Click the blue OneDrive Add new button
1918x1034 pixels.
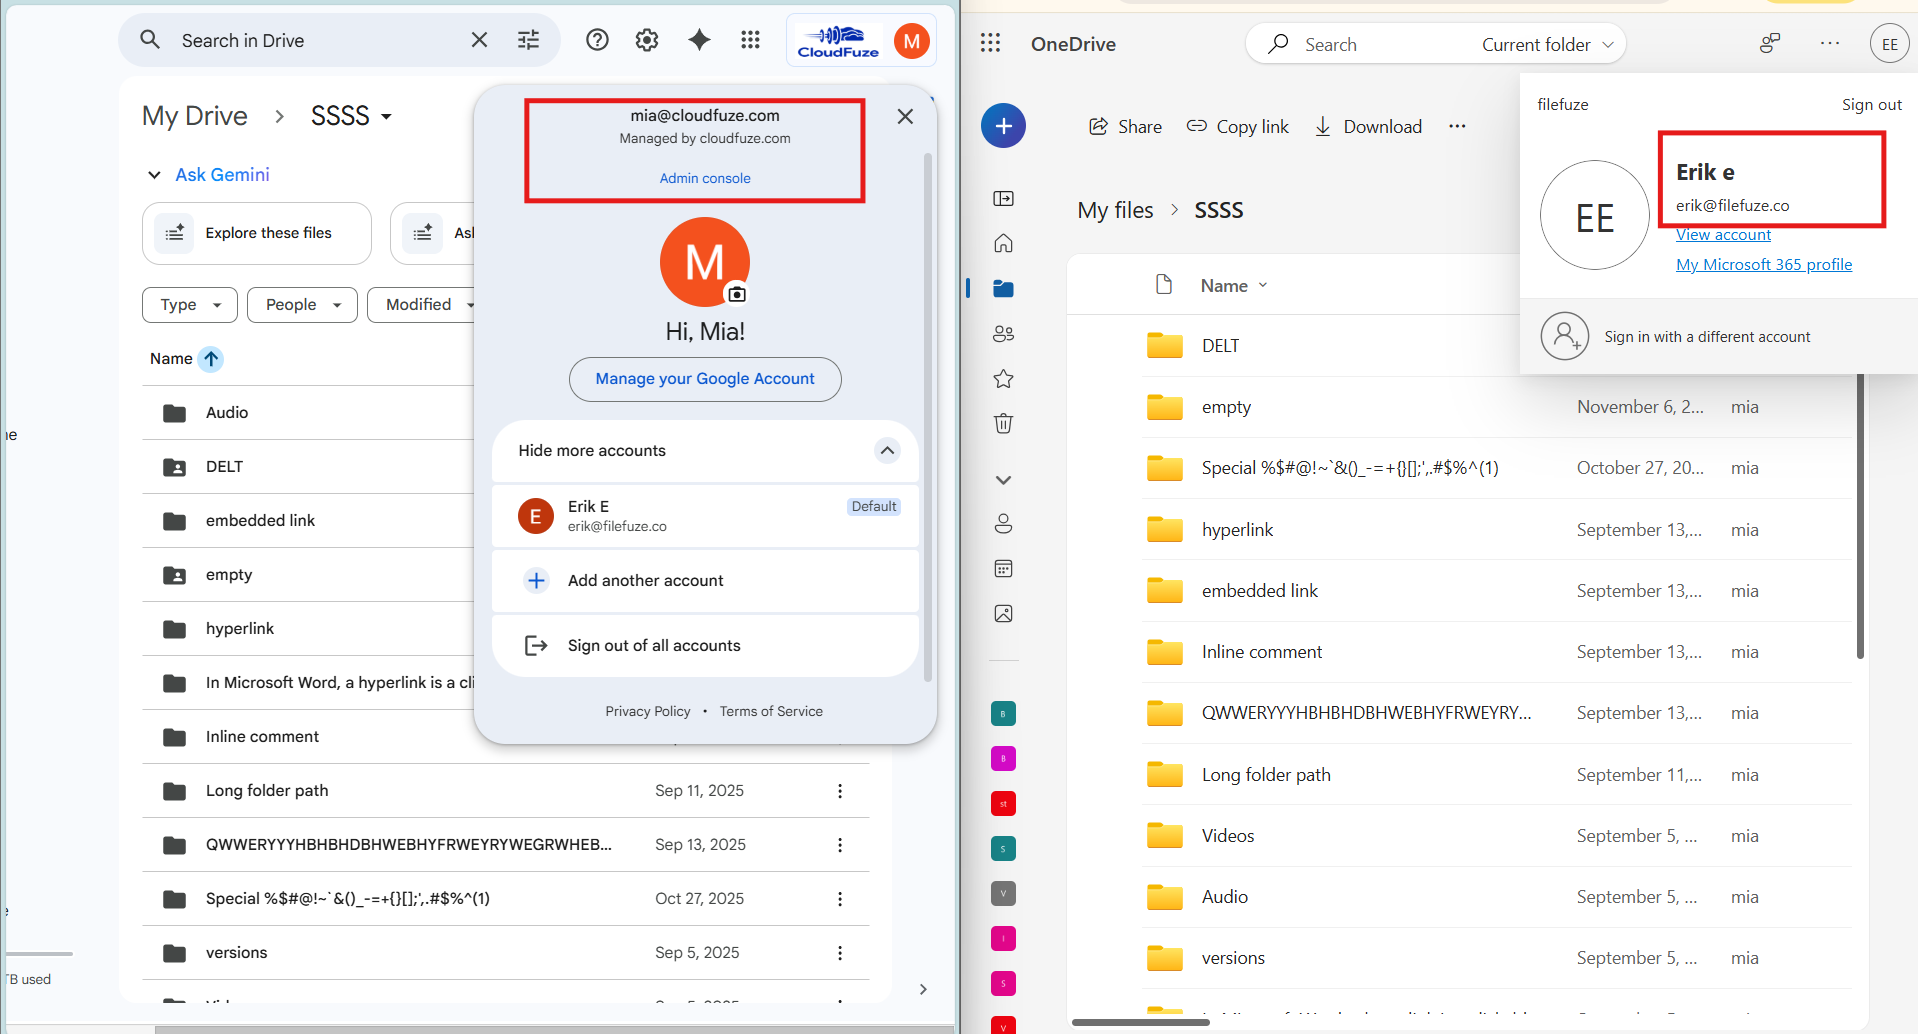tap(1003, 126)
